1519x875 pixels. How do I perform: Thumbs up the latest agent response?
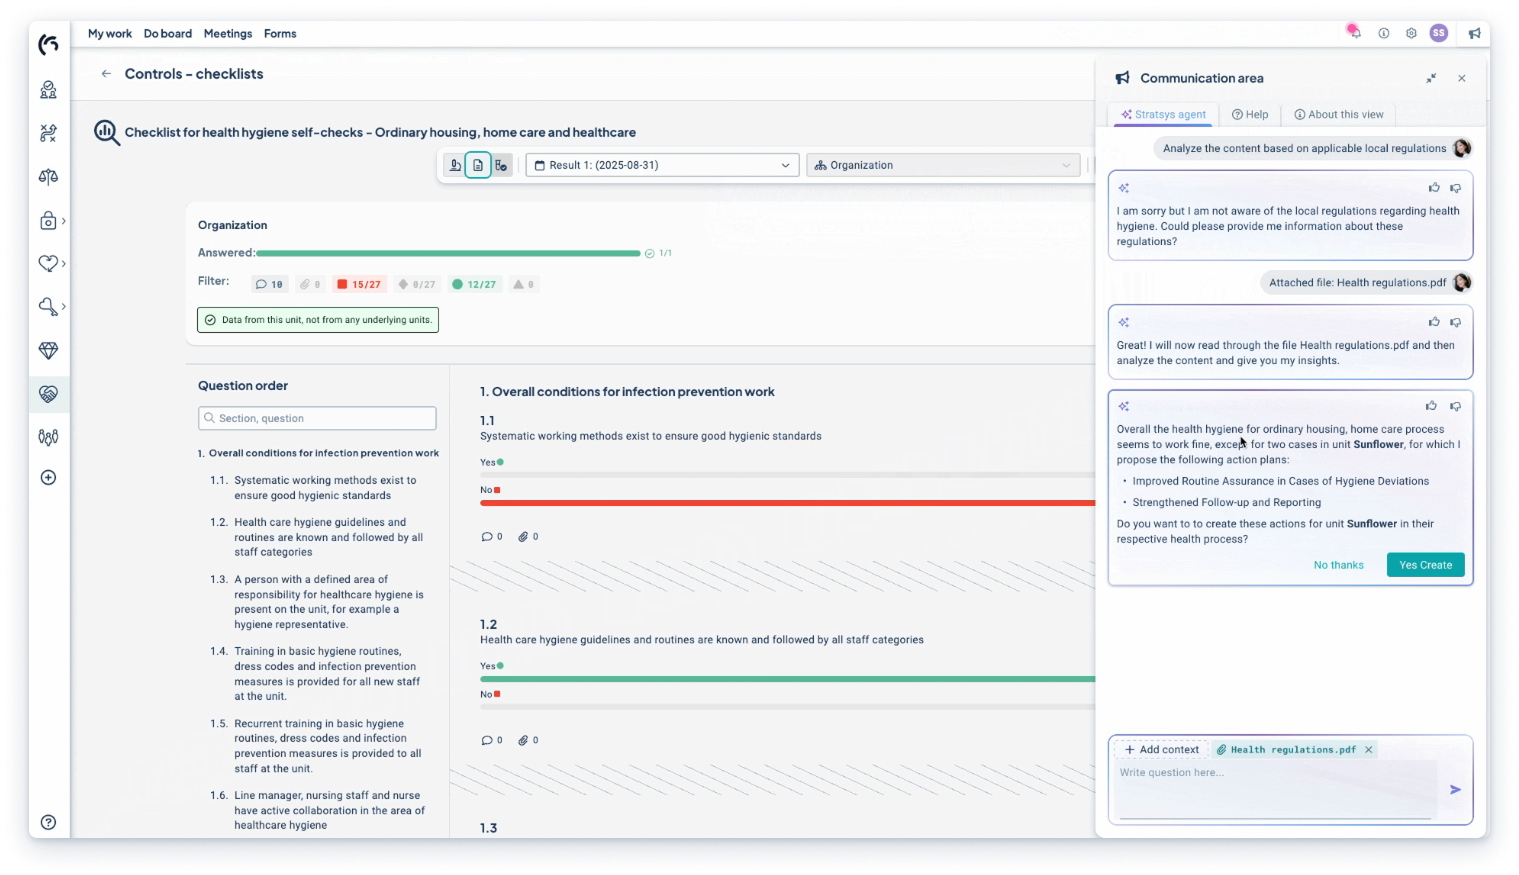click(x=1432, y=406)
